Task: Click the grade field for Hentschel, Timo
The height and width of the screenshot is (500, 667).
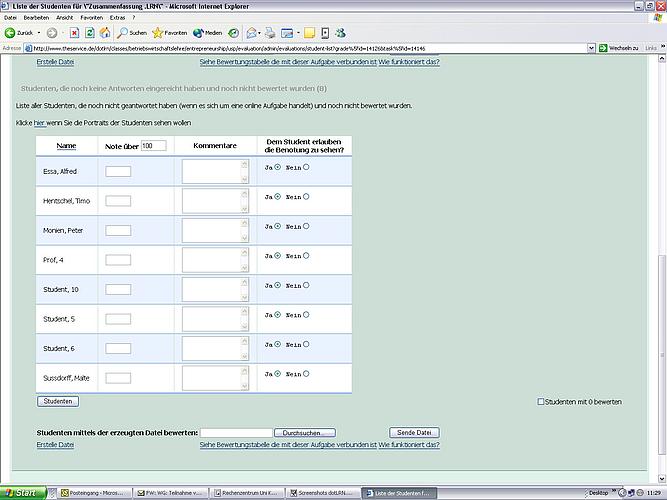Action: 118,201
